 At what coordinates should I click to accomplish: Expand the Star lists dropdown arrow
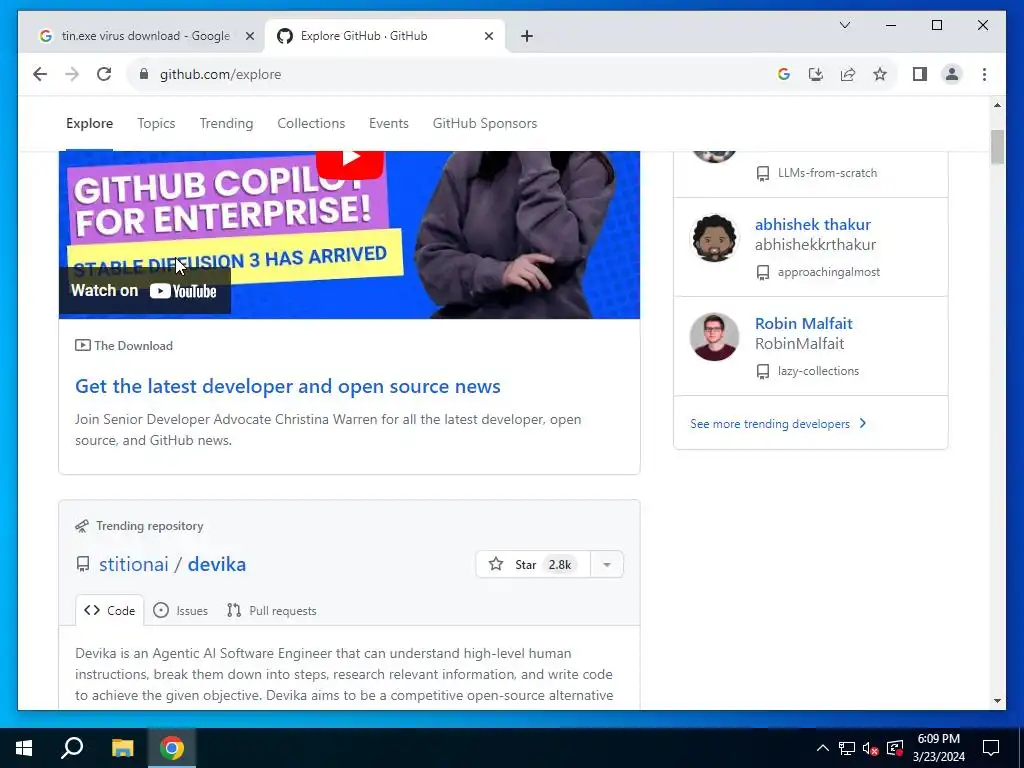tap(607, 564)
